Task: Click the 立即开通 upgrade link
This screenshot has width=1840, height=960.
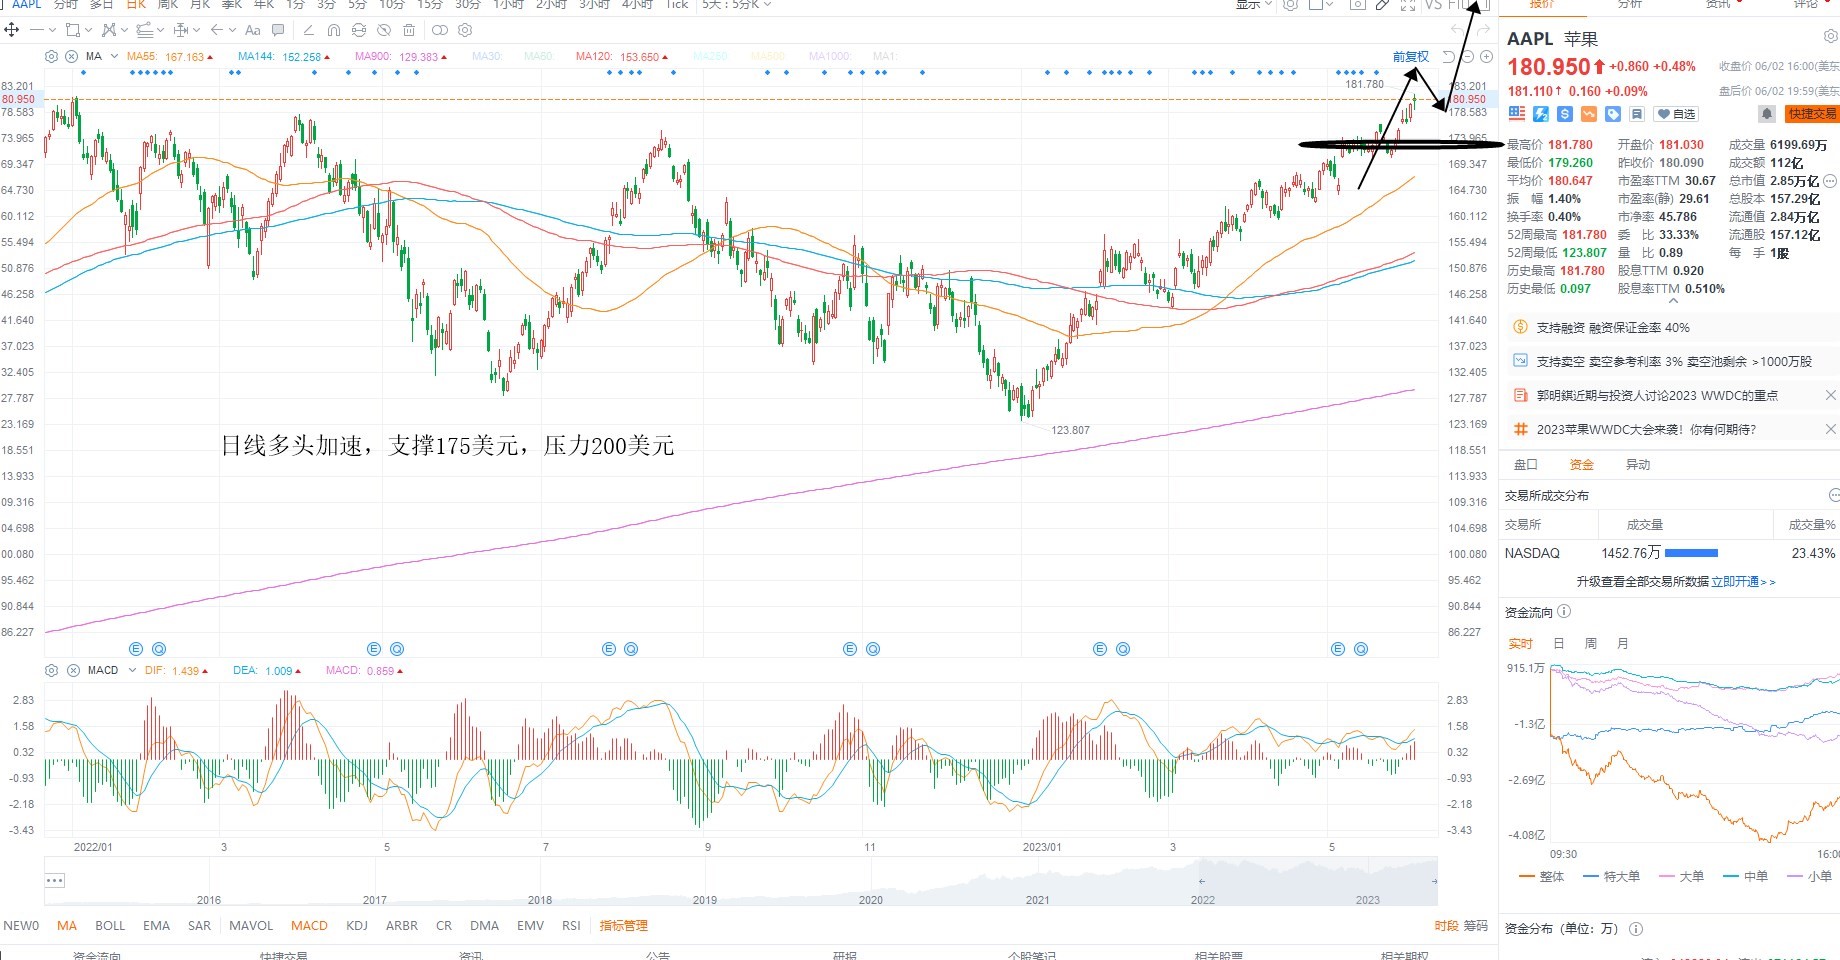Action: tap(1743, 581)
